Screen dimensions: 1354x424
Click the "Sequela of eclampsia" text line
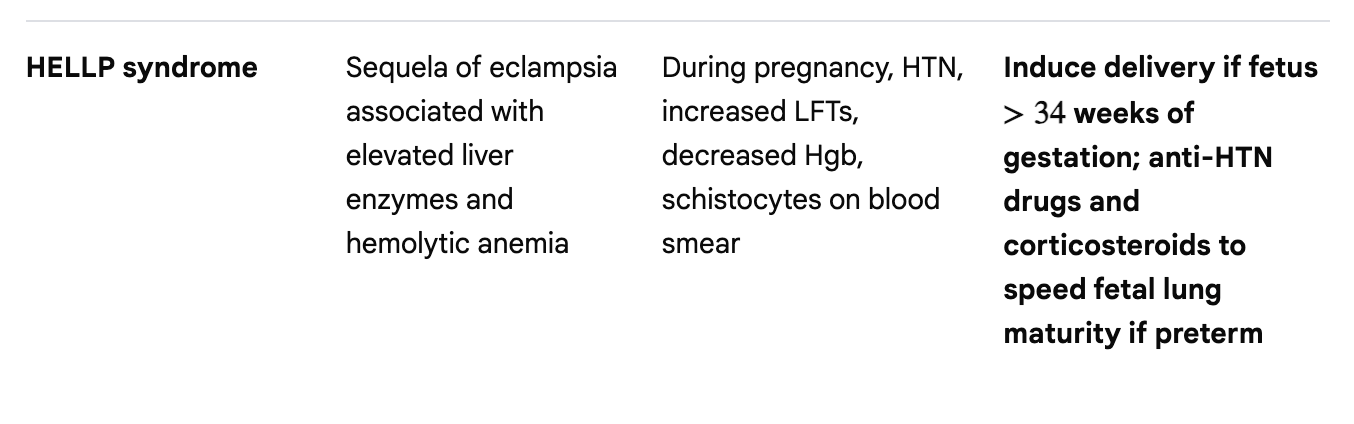coord(481,68)
